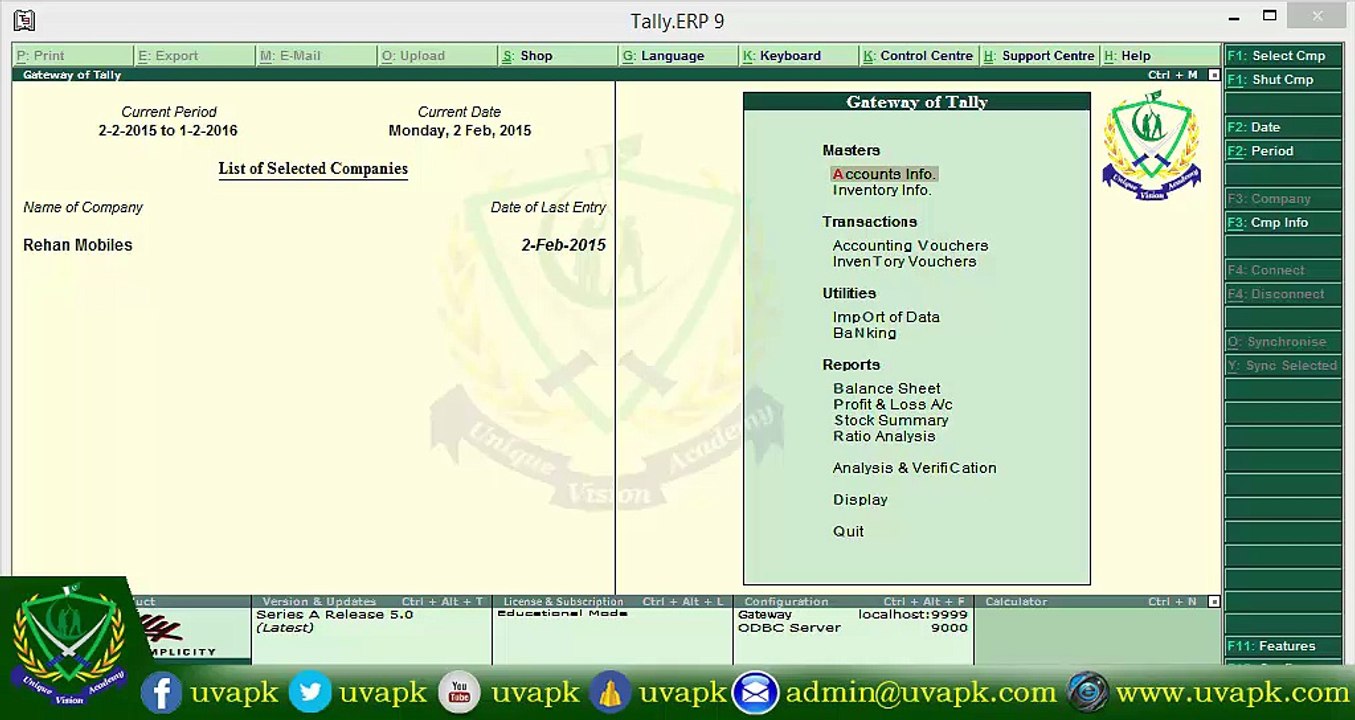Click the F2: Date button
1355x720 pixels.
[x=1283, y=127]
